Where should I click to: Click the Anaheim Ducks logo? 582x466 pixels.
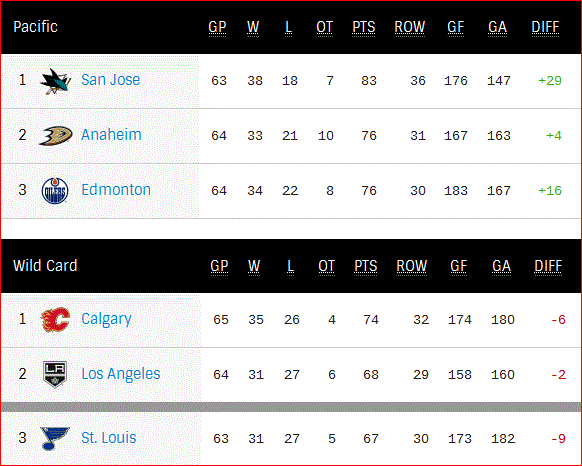[x=56, y=136]
